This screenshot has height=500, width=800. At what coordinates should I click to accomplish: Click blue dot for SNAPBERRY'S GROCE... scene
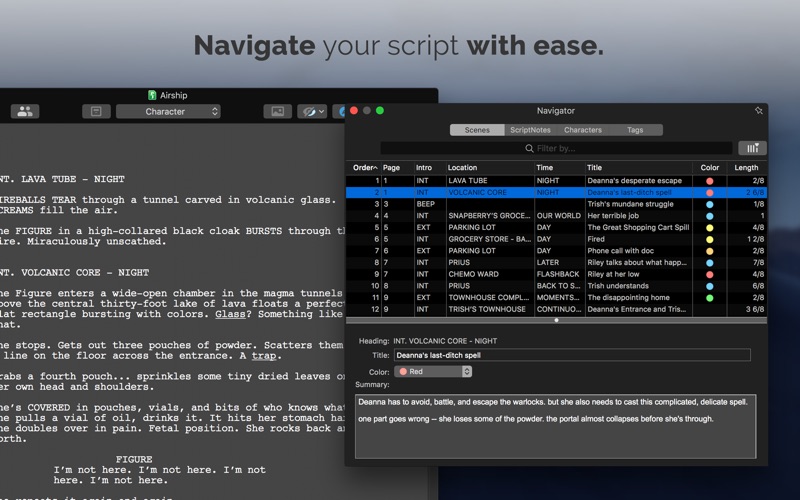point(709,216)
